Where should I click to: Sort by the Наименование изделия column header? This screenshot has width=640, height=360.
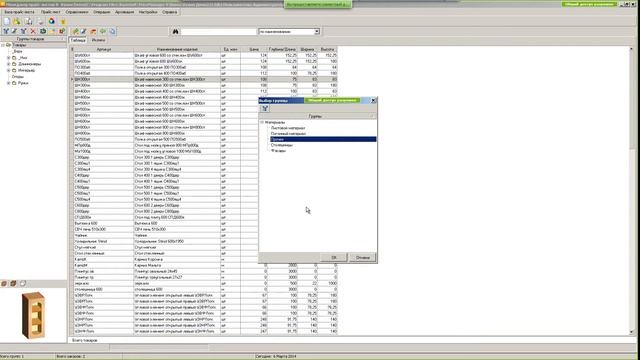tap(177, 49)
